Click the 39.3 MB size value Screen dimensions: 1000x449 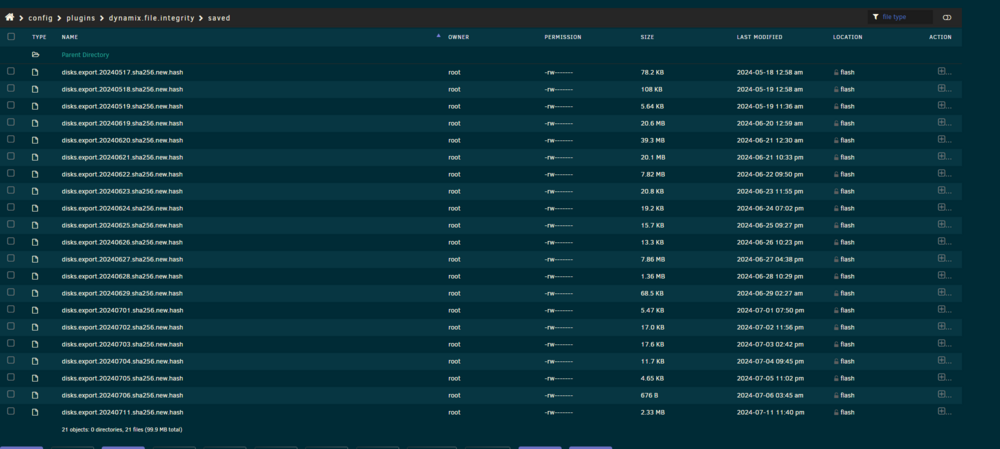652,140
